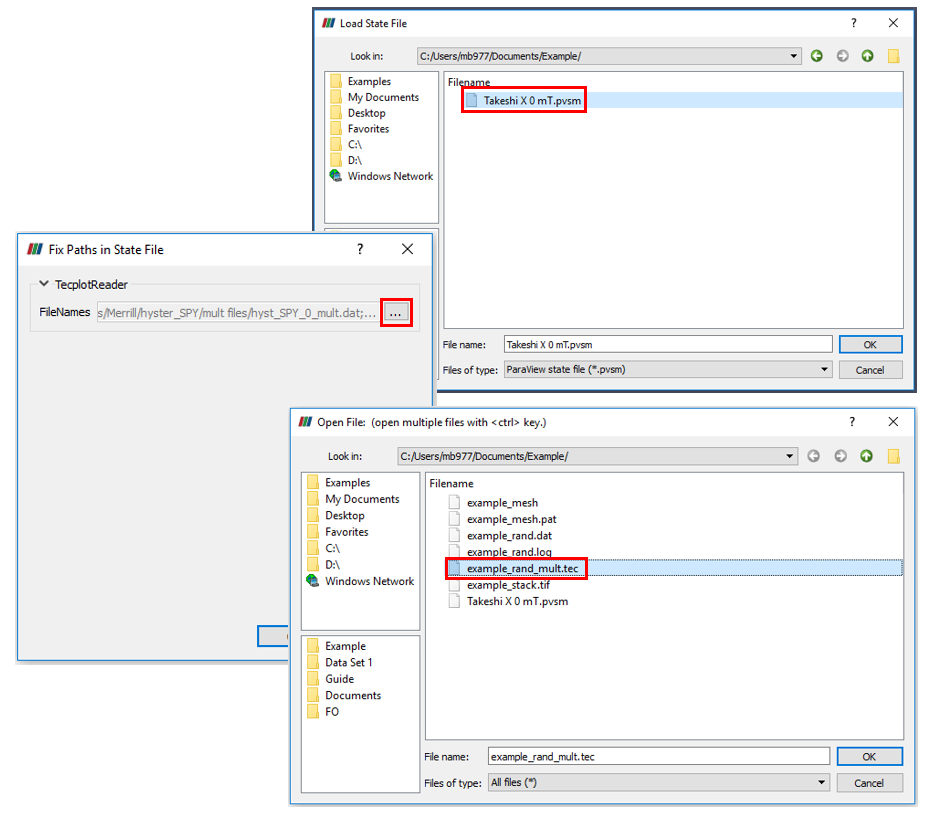Viewport: 929px width, 813px height.
Task: Click the navigate up arrow in Load State File
Action: pos(867,56)
